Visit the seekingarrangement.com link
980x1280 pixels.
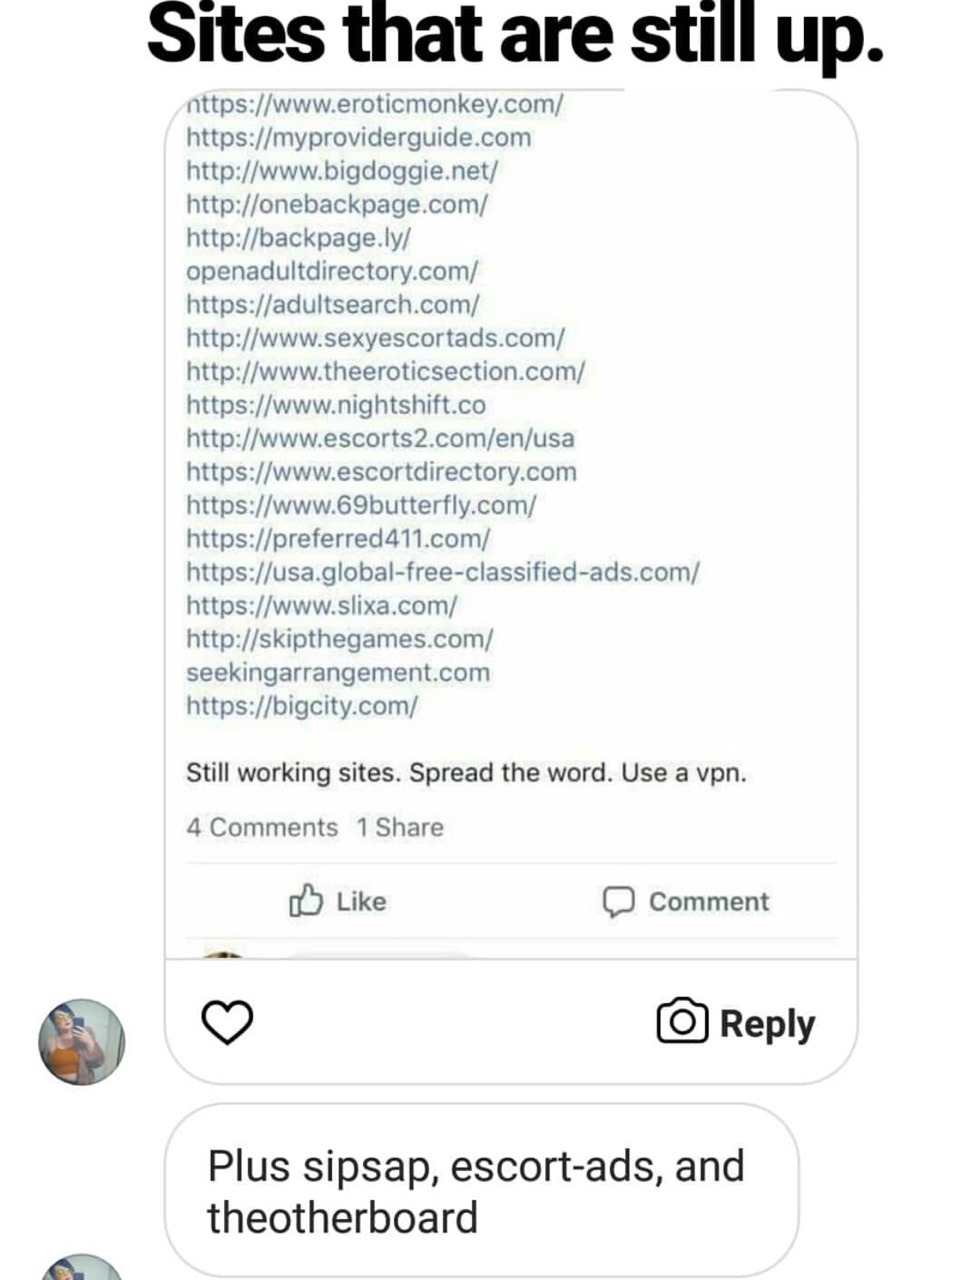coord(338,672)
